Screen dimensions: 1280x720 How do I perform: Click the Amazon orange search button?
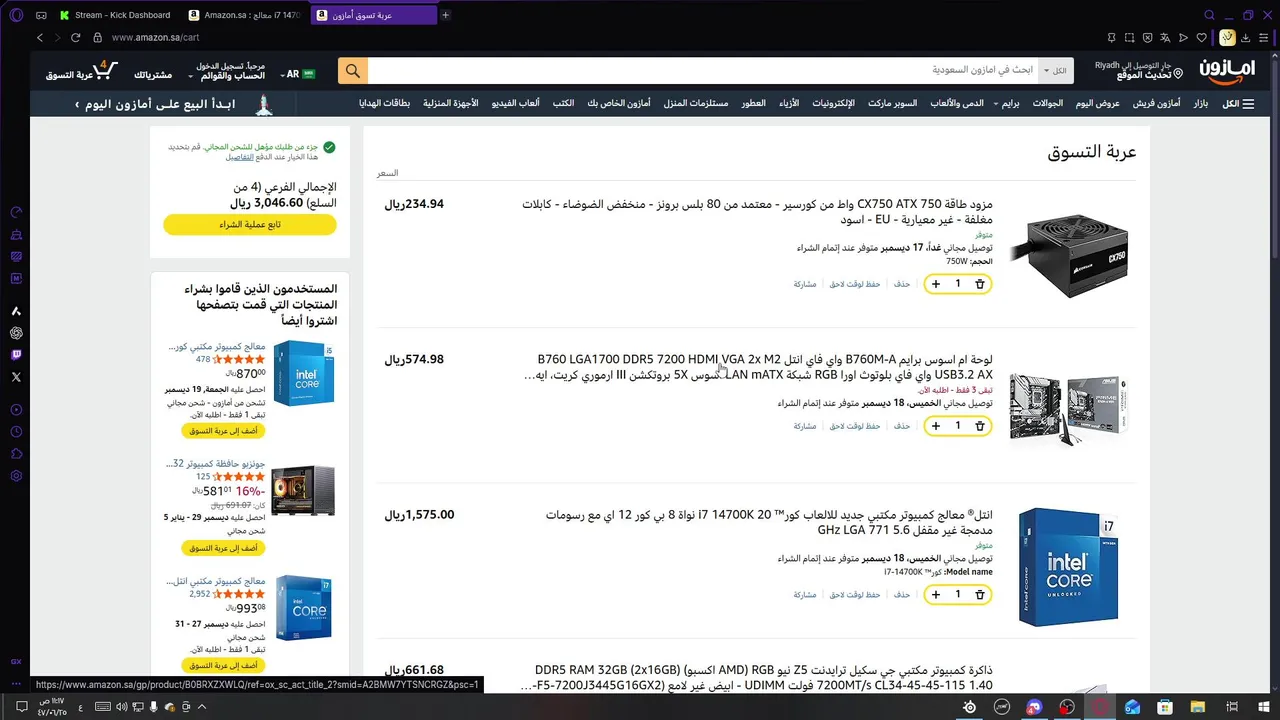point(352,71)
